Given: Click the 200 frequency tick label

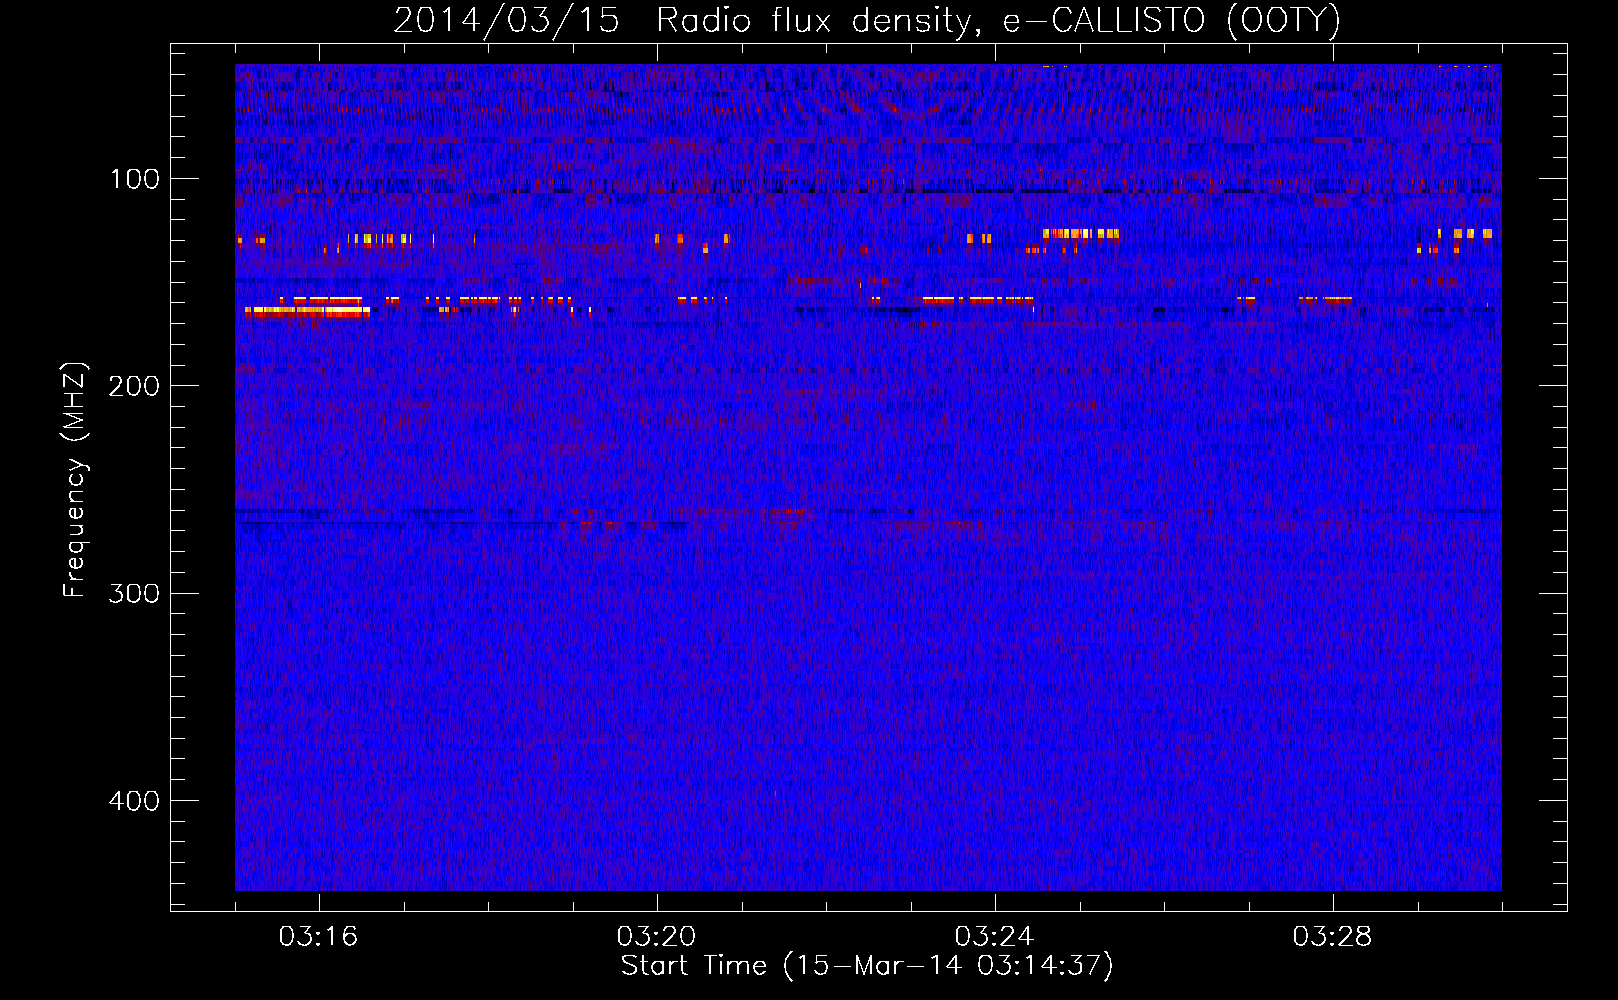Looking at the screenshot, I should coord(135,386).
